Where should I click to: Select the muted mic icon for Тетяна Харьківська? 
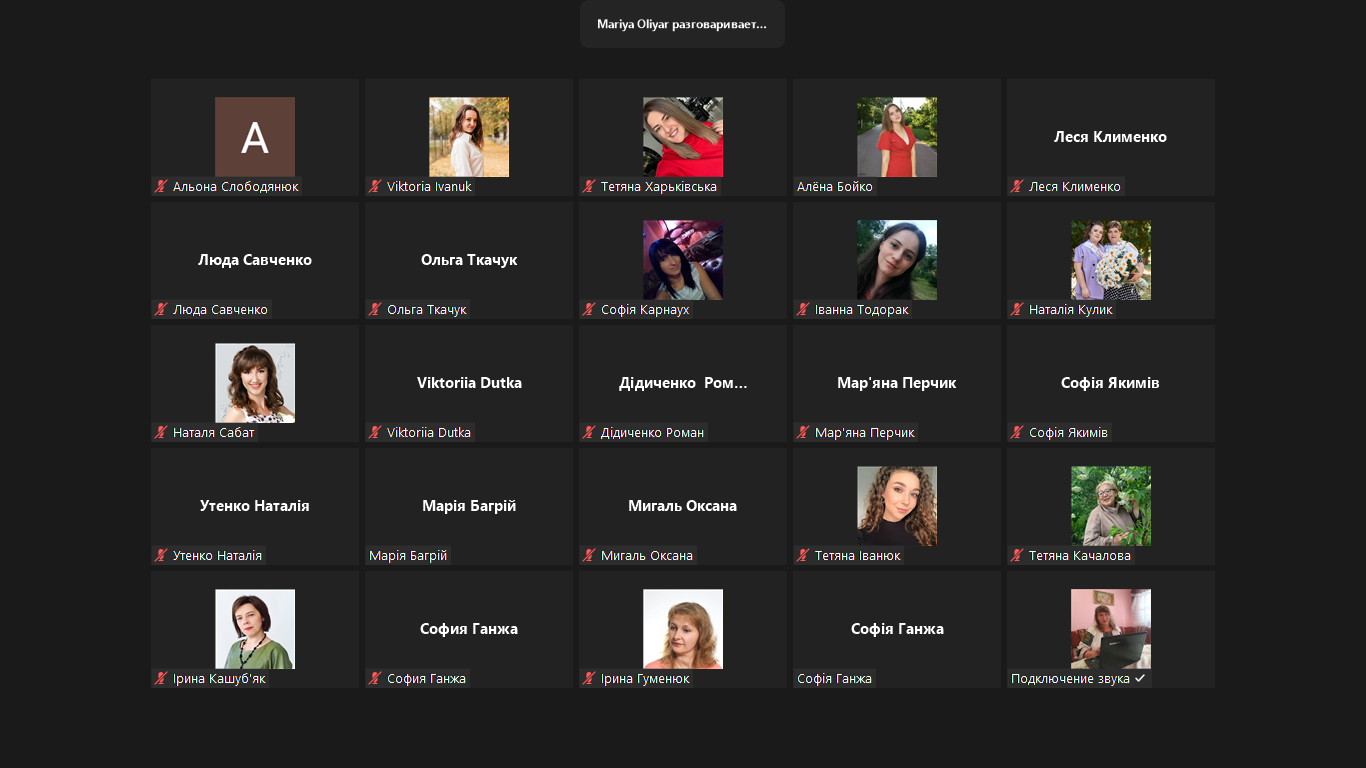(x=589, y=187)
